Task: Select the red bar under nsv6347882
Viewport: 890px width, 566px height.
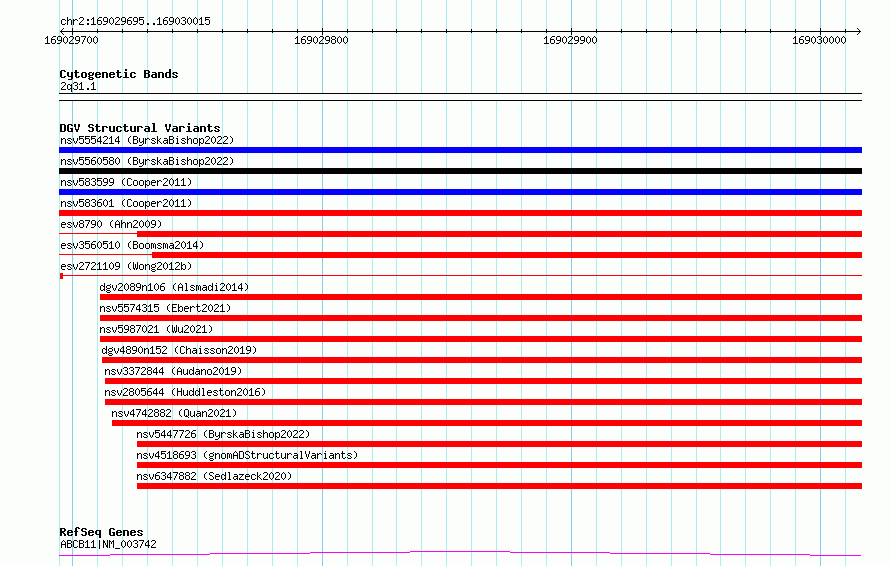Action: (x=499, y=486)
